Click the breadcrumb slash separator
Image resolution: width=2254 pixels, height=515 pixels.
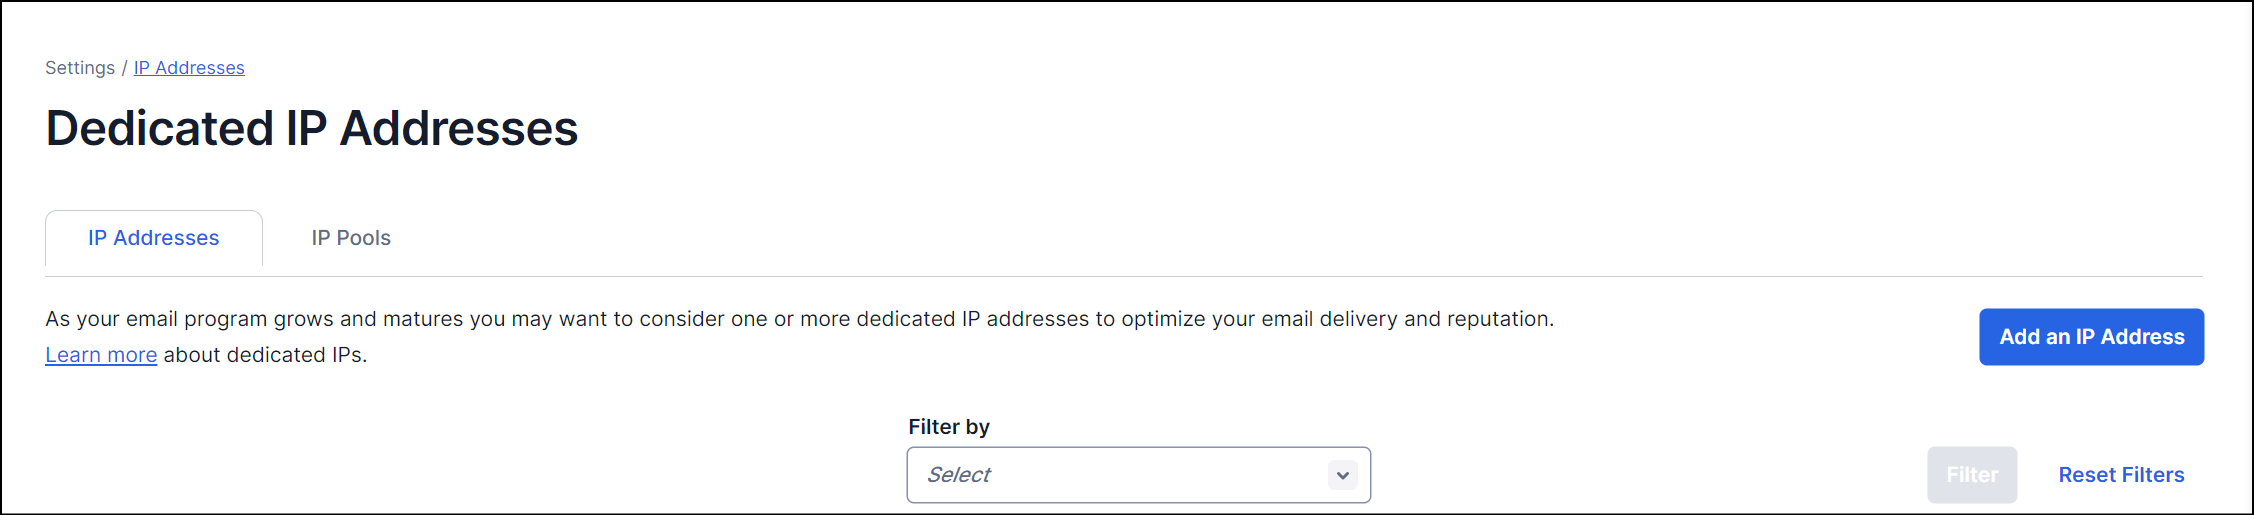(125, 68)
